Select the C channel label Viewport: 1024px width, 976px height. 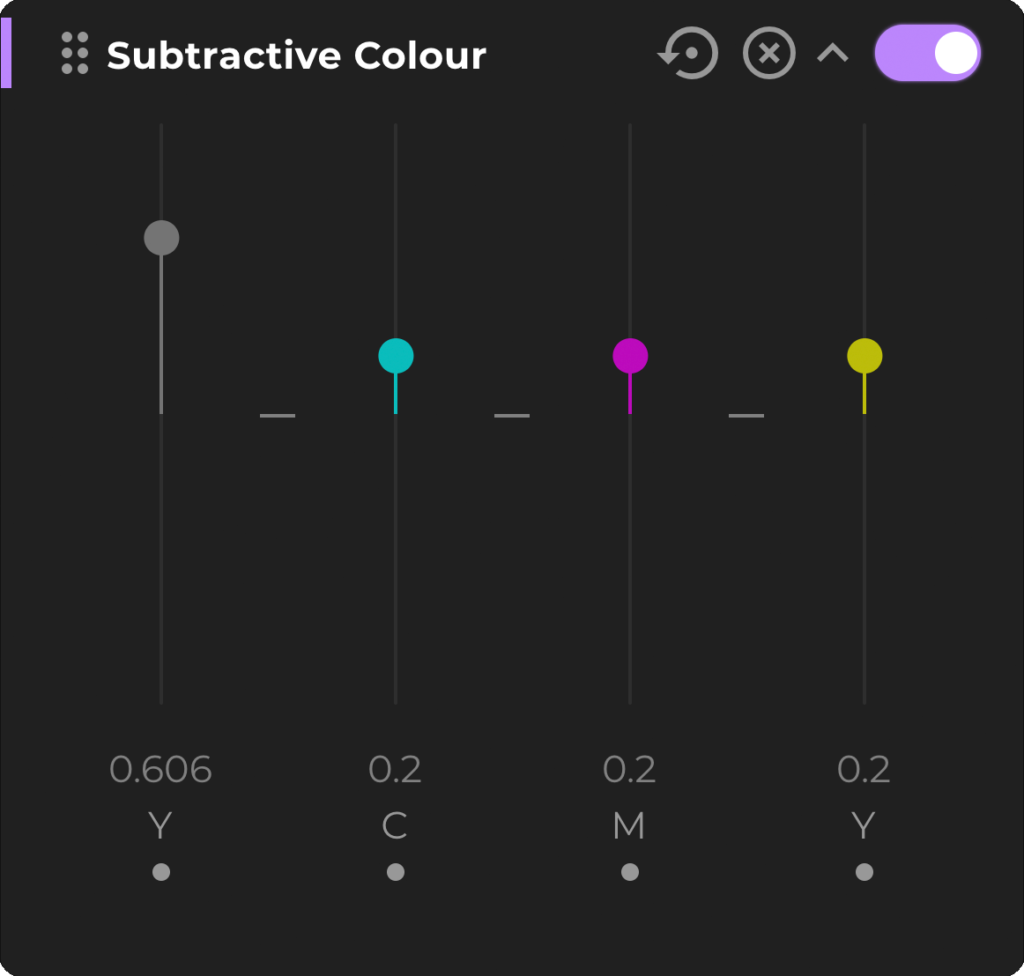[x=395, y=826]
